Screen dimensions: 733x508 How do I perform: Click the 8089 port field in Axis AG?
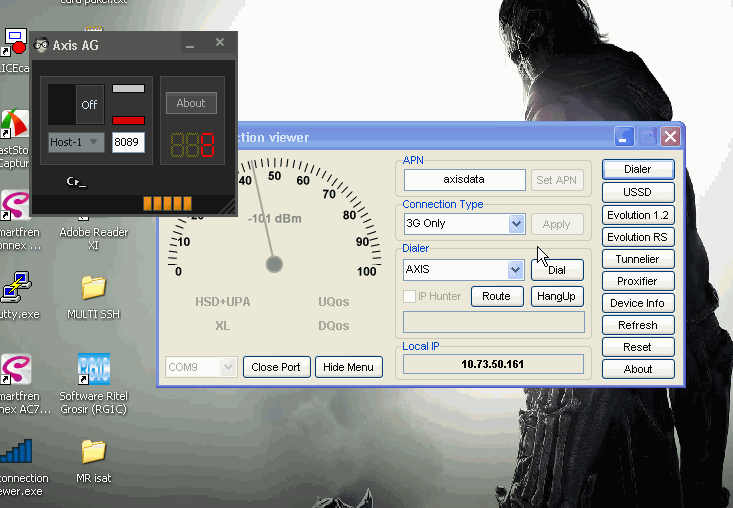(x=128, y=142)
